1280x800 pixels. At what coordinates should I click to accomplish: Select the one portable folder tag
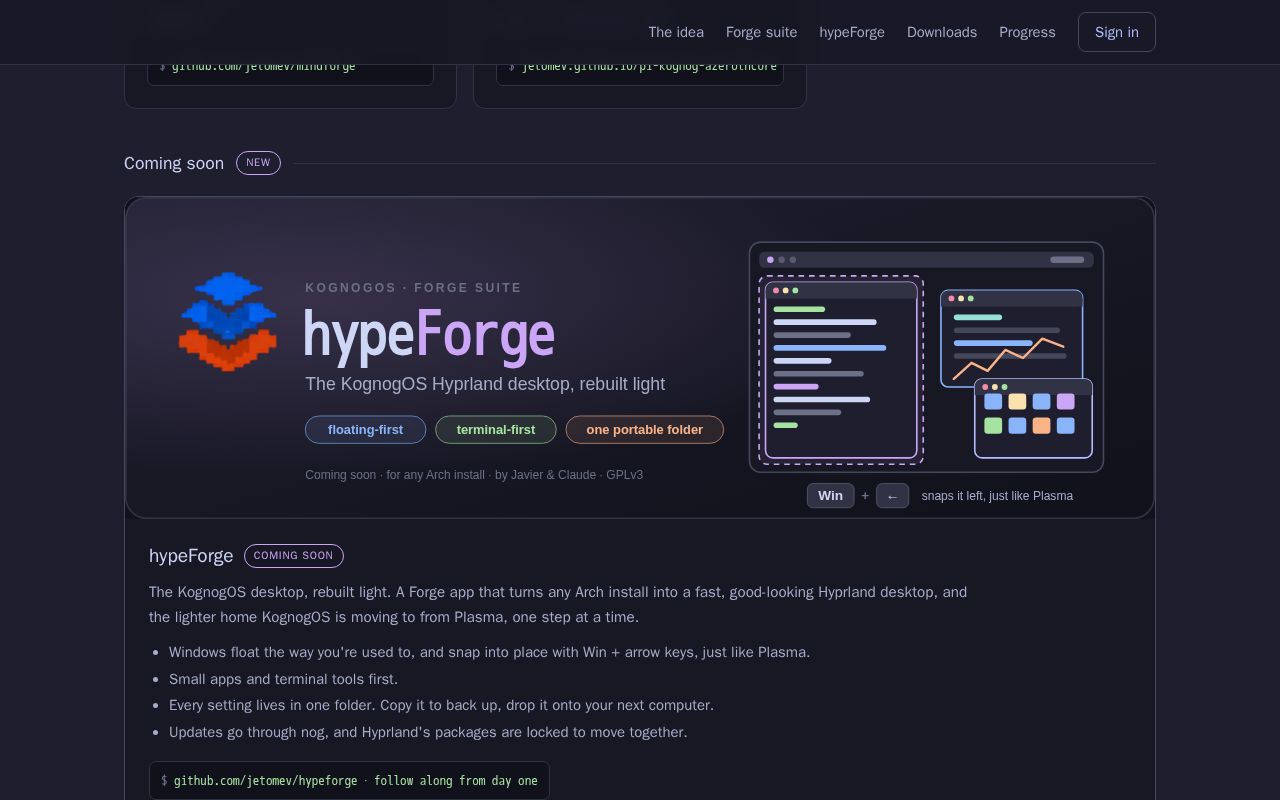pos(645,429)
